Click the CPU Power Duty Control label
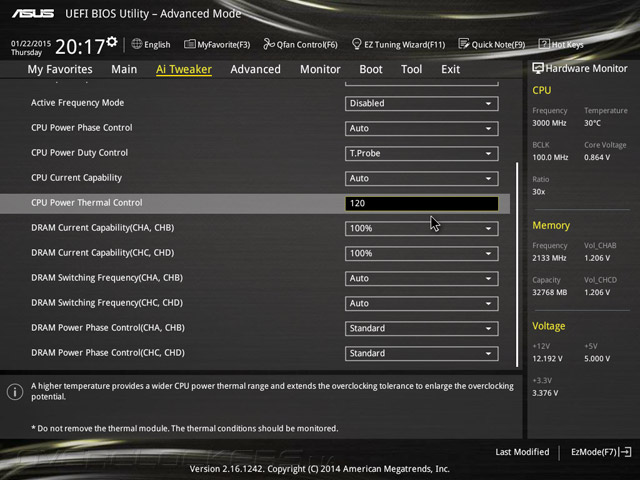640x480 pixels. pos(79,153)
